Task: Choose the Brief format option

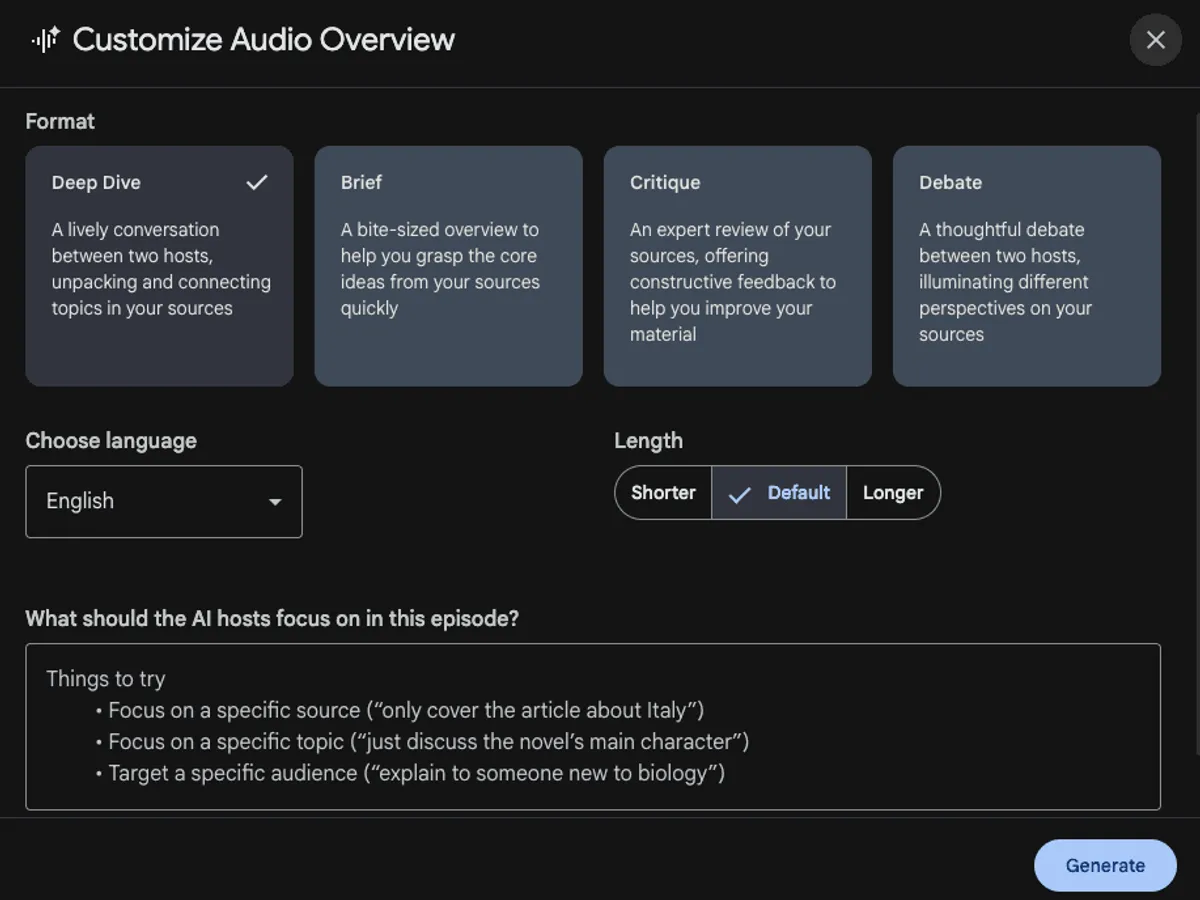Action: (x=448, y=266)
